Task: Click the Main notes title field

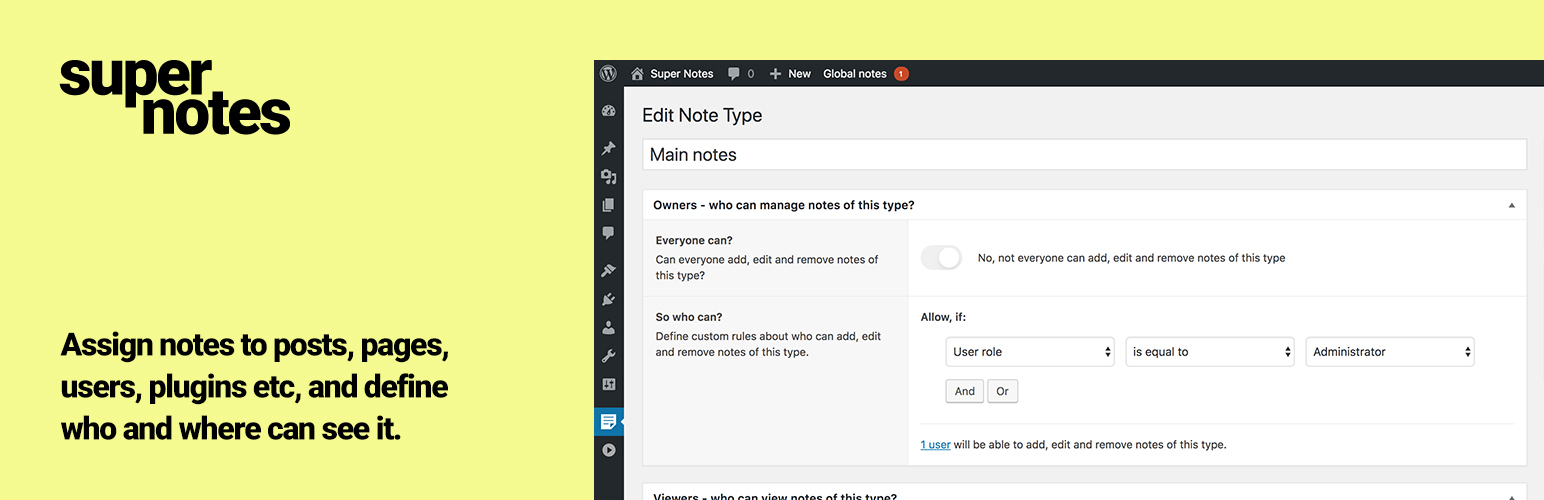Action: (x=1084, y=155)
